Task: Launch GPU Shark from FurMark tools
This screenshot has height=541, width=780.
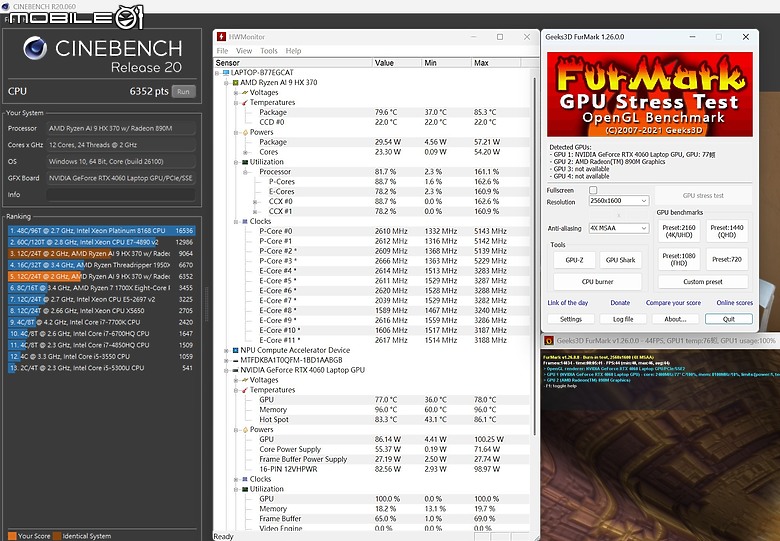Action: point(620,260)
